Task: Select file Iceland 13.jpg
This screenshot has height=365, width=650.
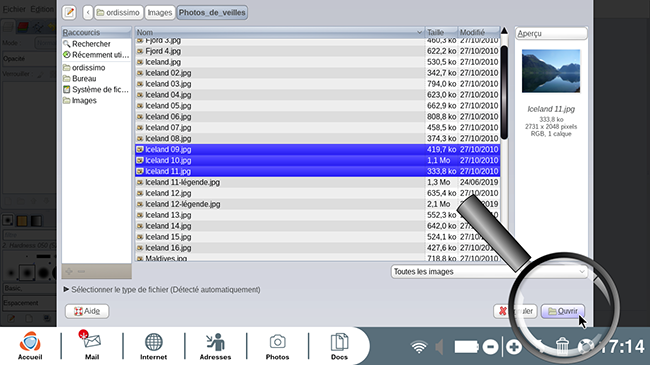Action: point(318,215)
